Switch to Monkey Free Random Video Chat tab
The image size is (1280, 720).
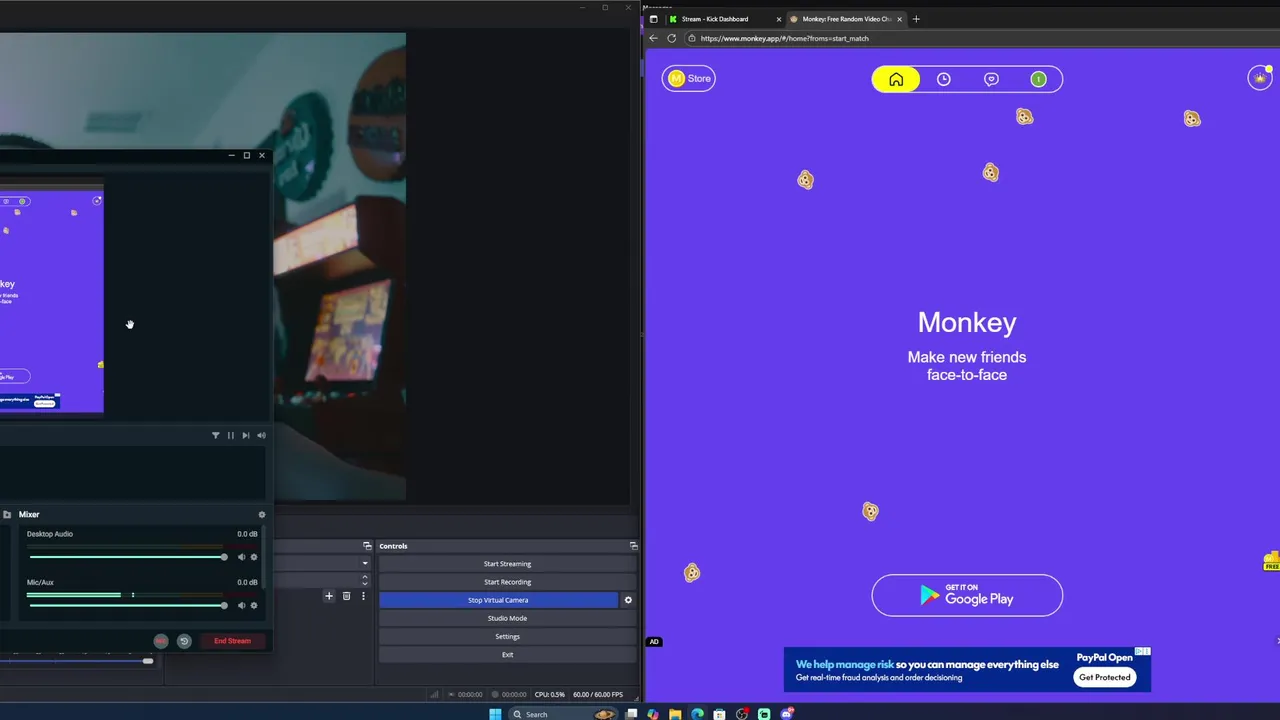[846, 19]
